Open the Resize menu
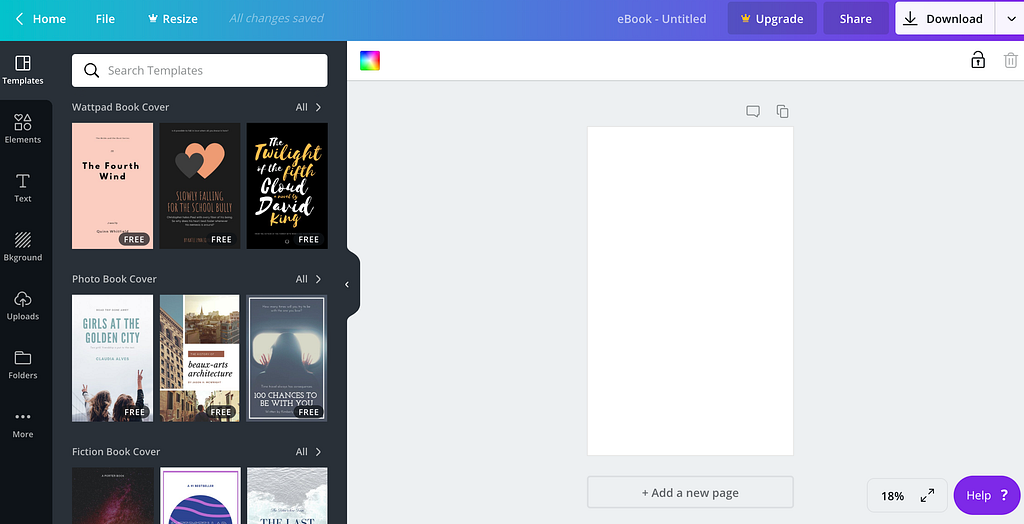 tap(172, 19)
